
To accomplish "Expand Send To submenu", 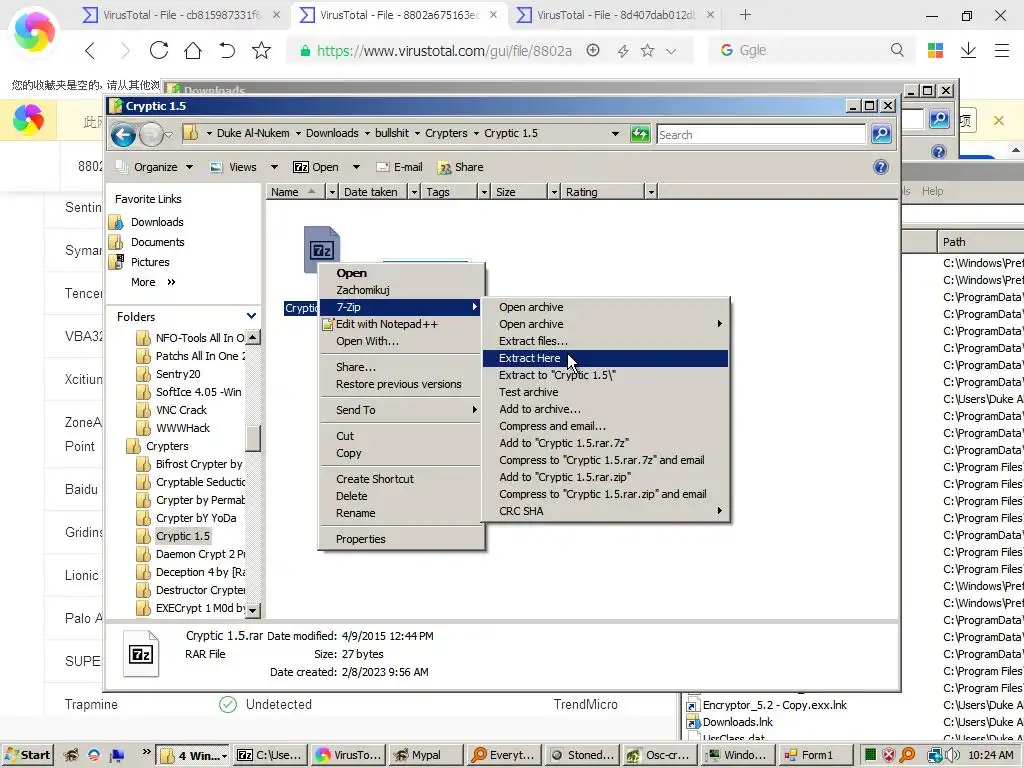I will point(402,410).
